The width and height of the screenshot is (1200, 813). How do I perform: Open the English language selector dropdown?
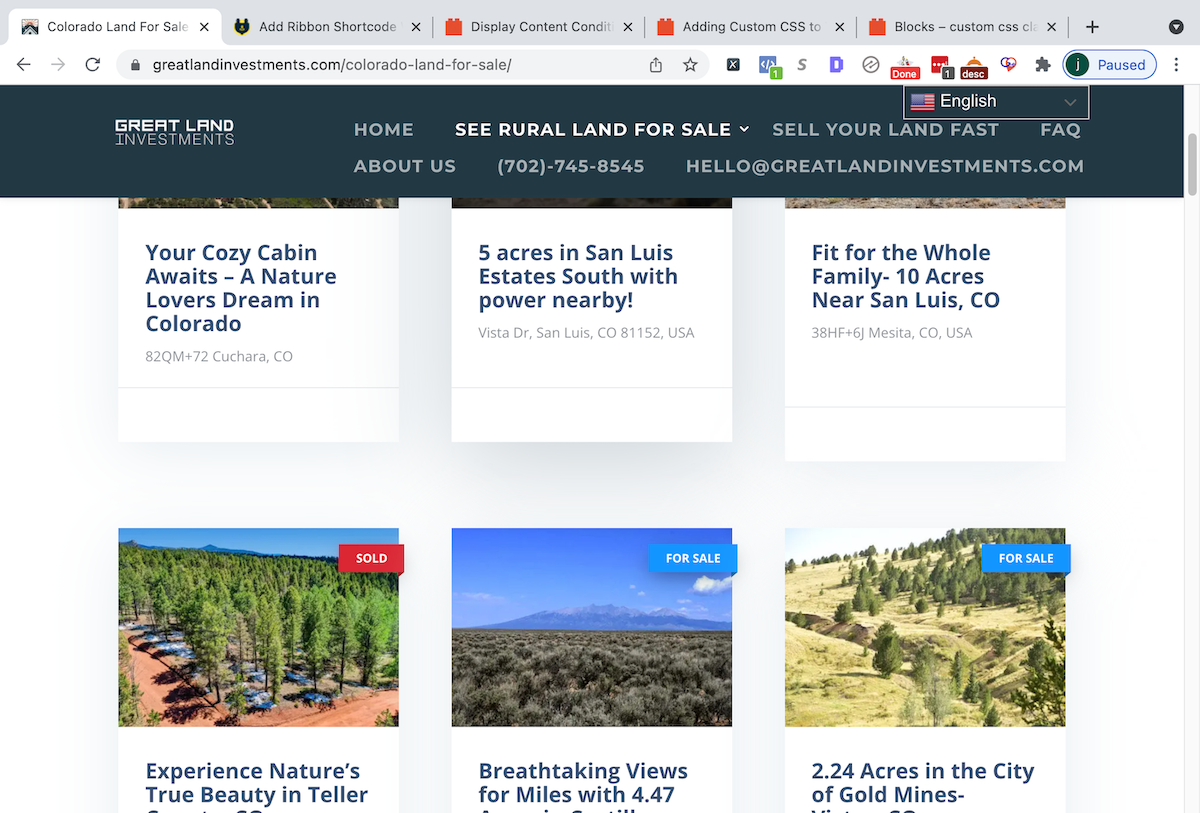(996, 101)
